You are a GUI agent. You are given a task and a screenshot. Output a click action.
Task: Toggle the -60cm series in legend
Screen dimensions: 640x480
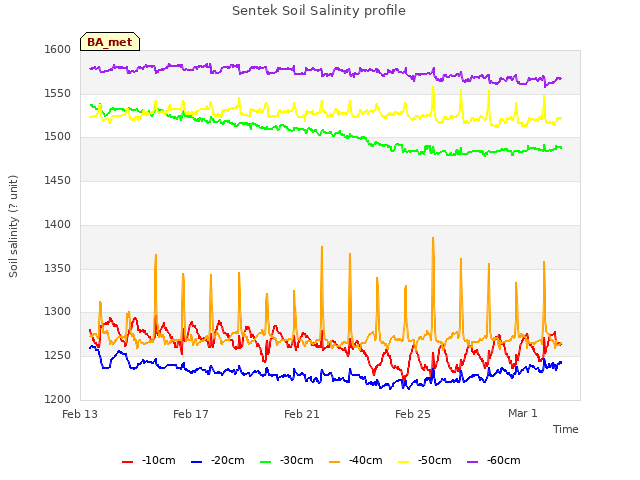coord(493,460)
